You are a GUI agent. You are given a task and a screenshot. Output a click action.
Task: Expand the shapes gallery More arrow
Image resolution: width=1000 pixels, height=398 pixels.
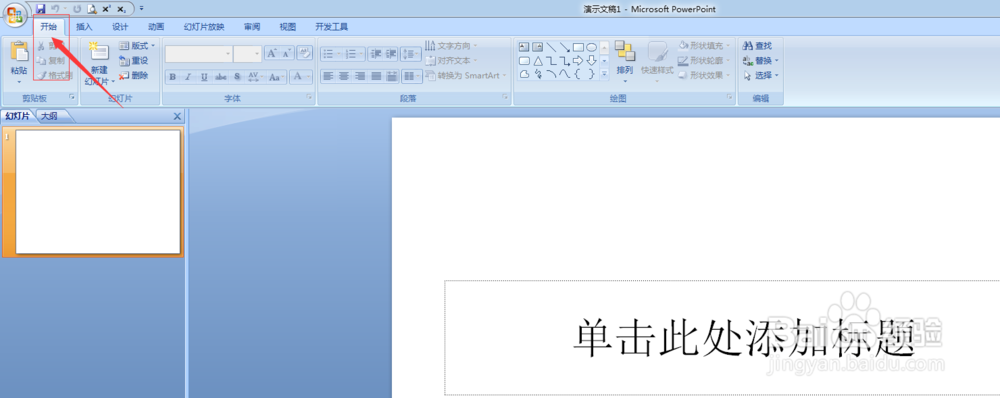[605, 74]
